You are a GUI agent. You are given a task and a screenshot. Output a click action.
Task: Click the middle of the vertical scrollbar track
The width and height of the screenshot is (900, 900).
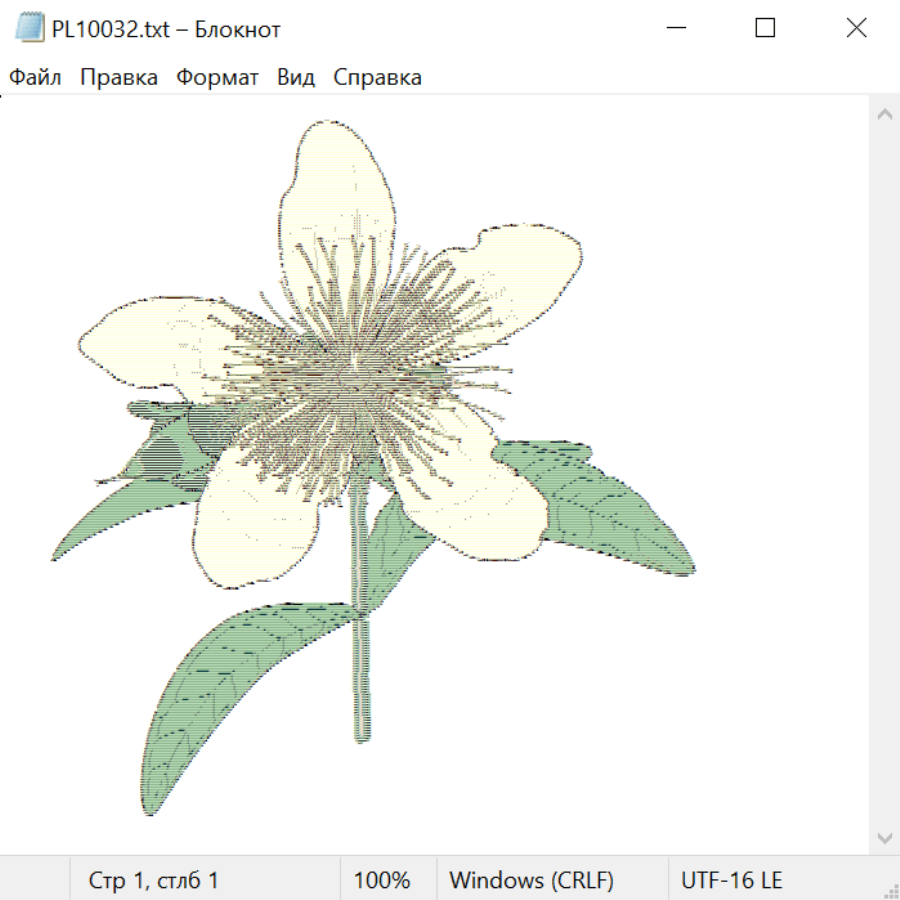(884, 476)
